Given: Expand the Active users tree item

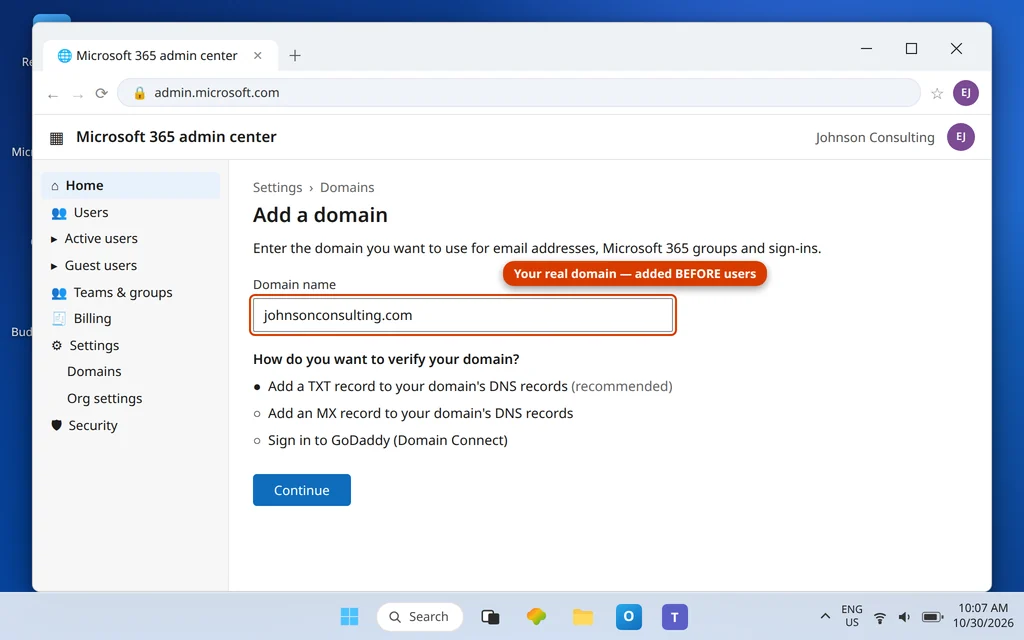Looking at the screenshot, I should [54, 240].
